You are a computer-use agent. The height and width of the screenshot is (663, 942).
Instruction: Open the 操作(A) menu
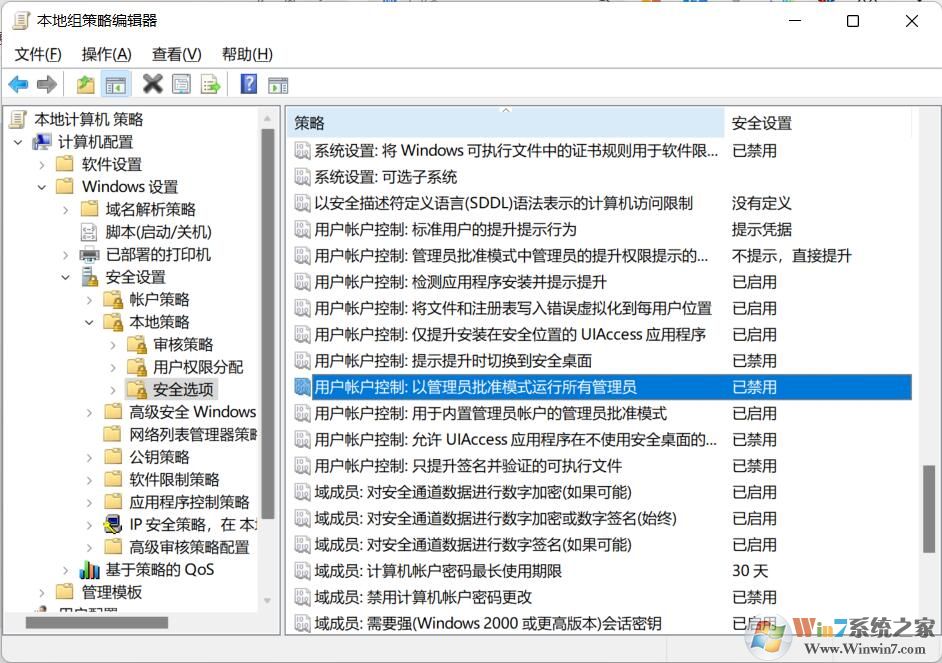click(106, 54)
